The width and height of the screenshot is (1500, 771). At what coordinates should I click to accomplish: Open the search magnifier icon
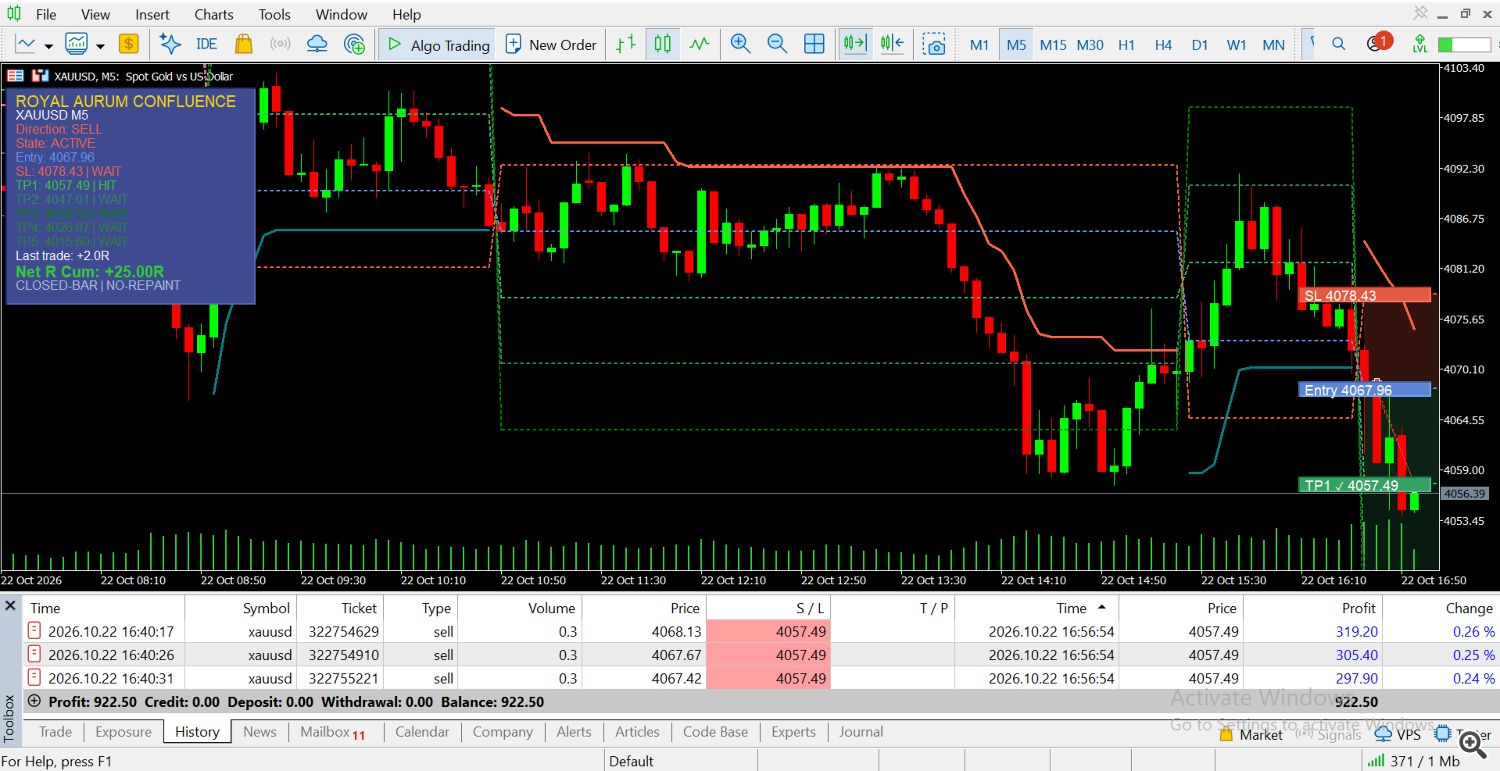(x=1340, y=44)
